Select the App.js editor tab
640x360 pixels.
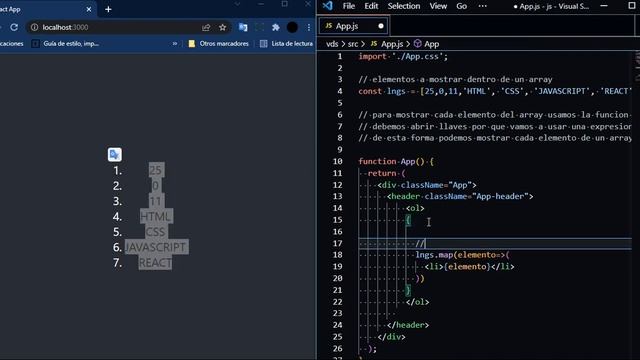(x=353, y=26)
